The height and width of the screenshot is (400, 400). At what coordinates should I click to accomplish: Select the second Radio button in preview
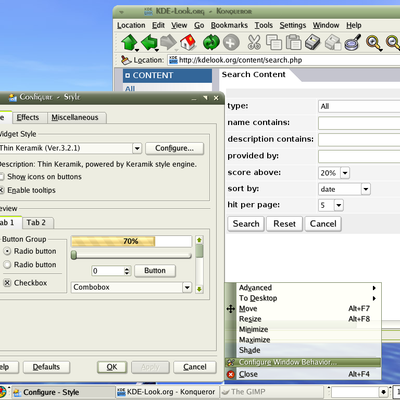[x=7, y=265]
